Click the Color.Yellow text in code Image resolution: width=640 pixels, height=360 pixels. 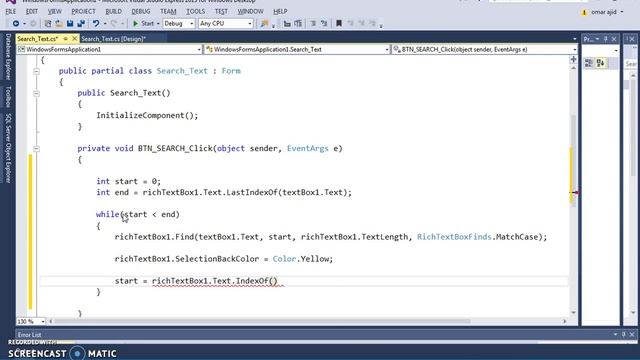click(x=302, y=259)
